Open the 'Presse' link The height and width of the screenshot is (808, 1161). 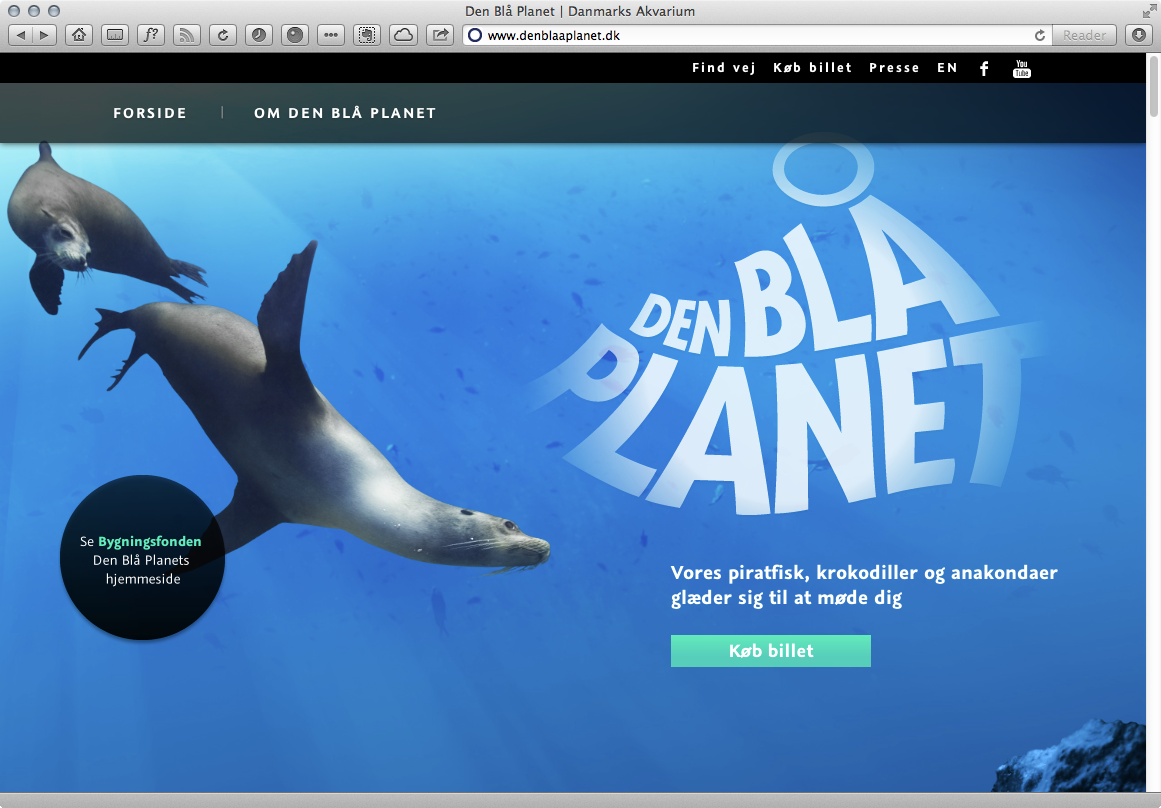[x=894, y=68]
